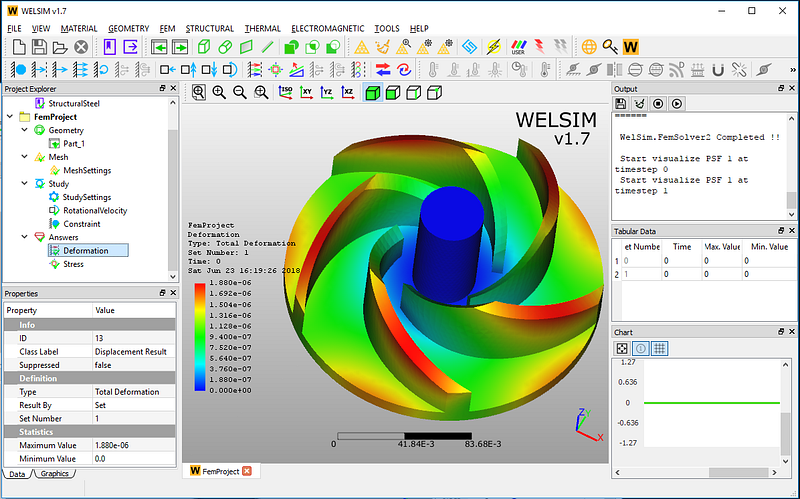Open the MATERIAL menu

79,29
